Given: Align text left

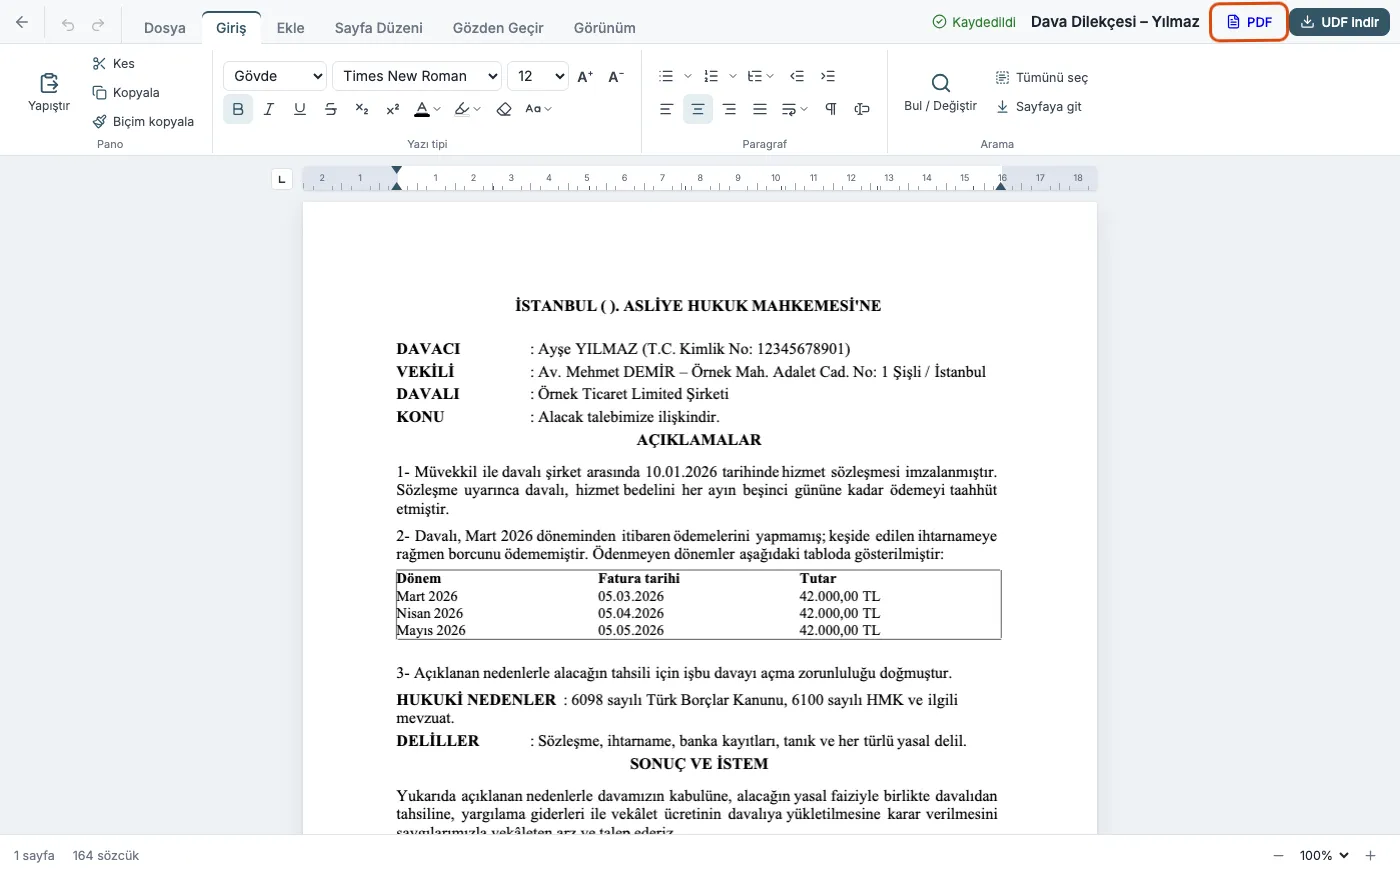Looking at the screenshot, I should 666,109.
